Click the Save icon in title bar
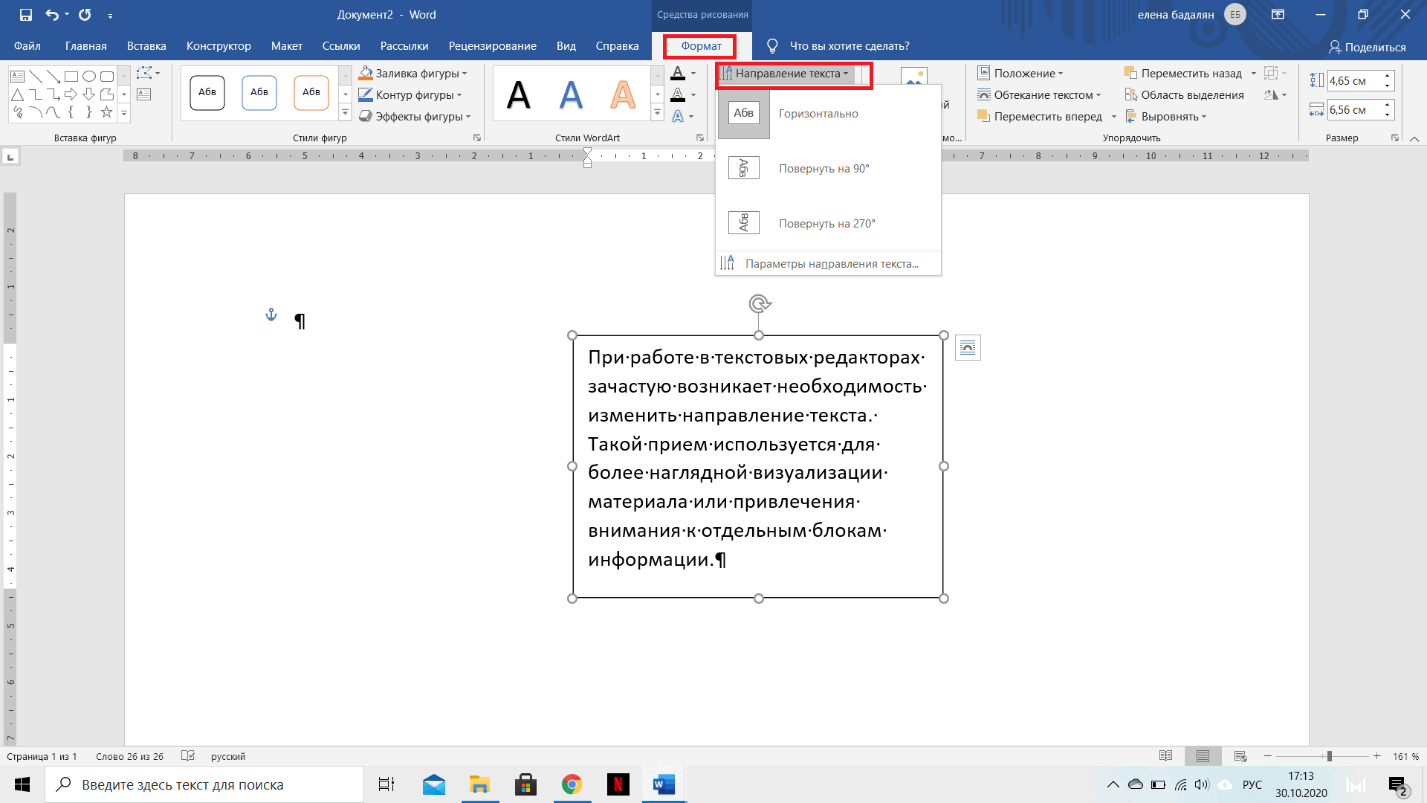Screen dimensions: 1427x803 (x=25, y=15)
